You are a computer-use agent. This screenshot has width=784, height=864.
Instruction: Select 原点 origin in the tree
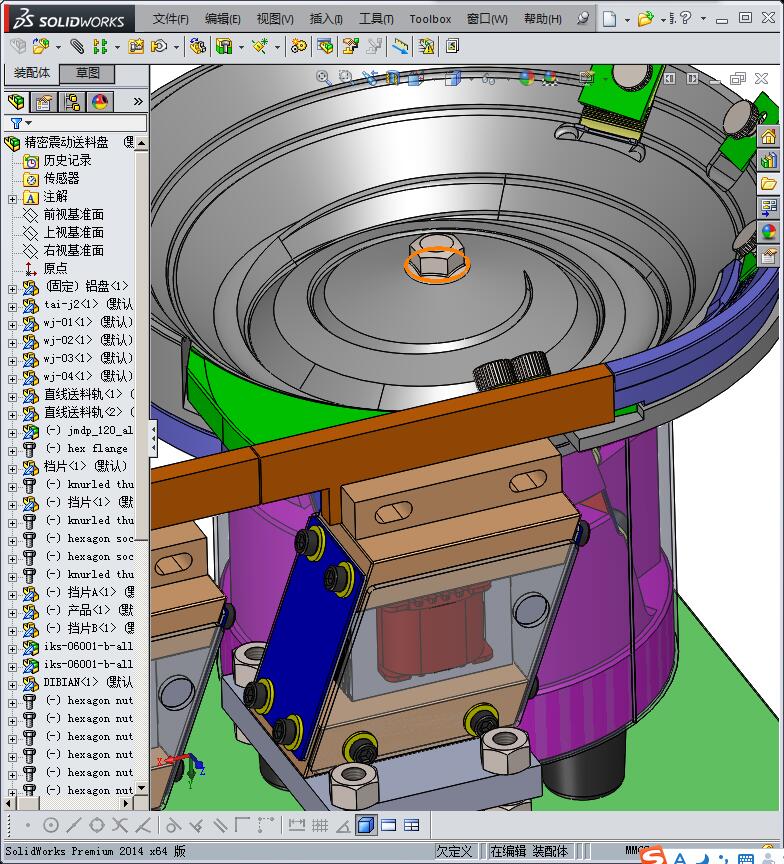click(55, 268)
